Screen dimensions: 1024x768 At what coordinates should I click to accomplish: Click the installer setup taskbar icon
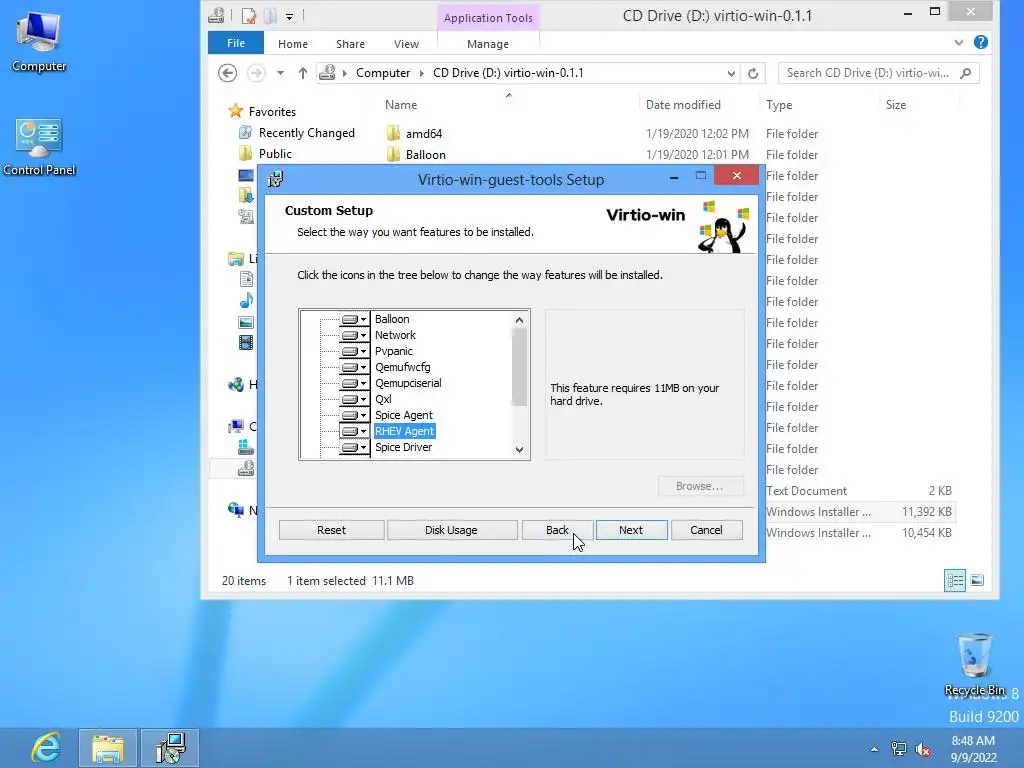point(170,748)
